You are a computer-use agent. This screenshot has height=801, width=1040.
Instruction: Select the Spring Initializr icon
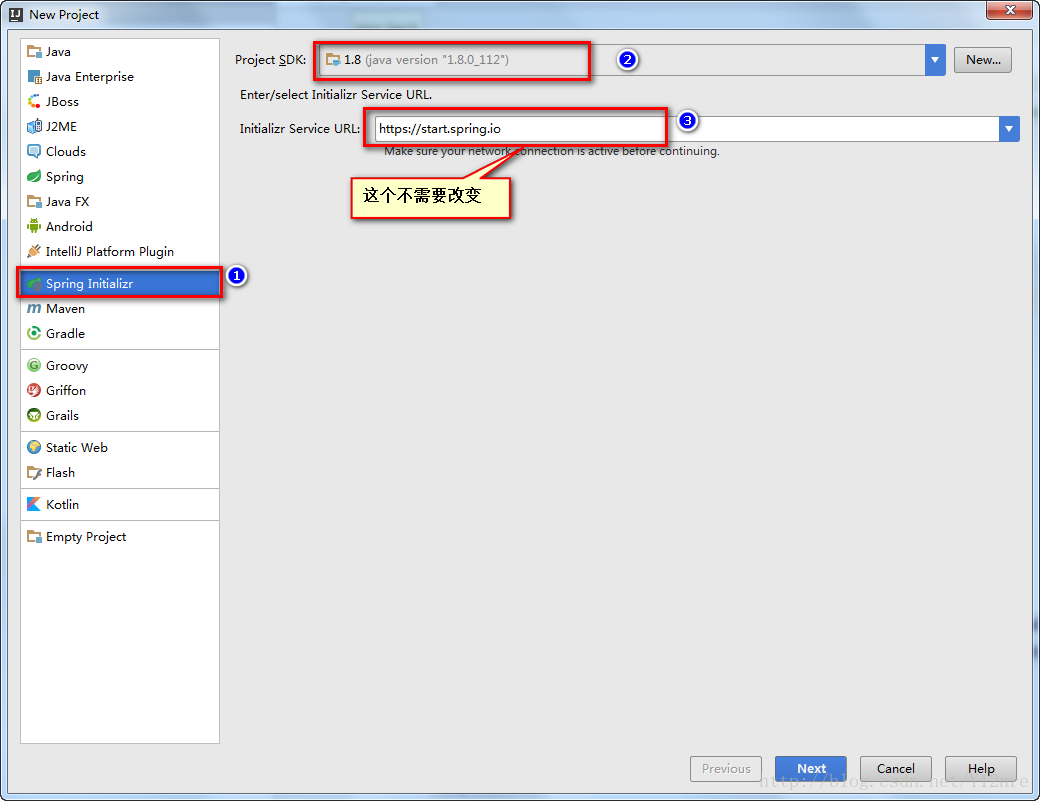[34, 284]
